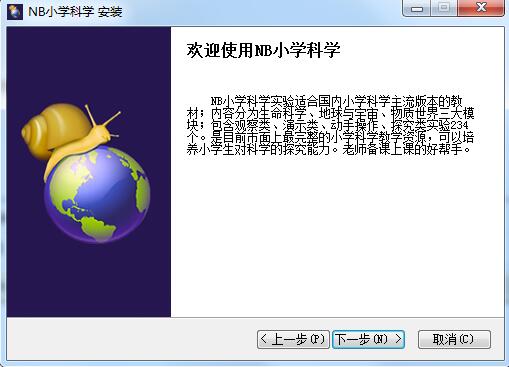Click the window title NB小学科学 安装
The image size is (509, 367).
75,12
